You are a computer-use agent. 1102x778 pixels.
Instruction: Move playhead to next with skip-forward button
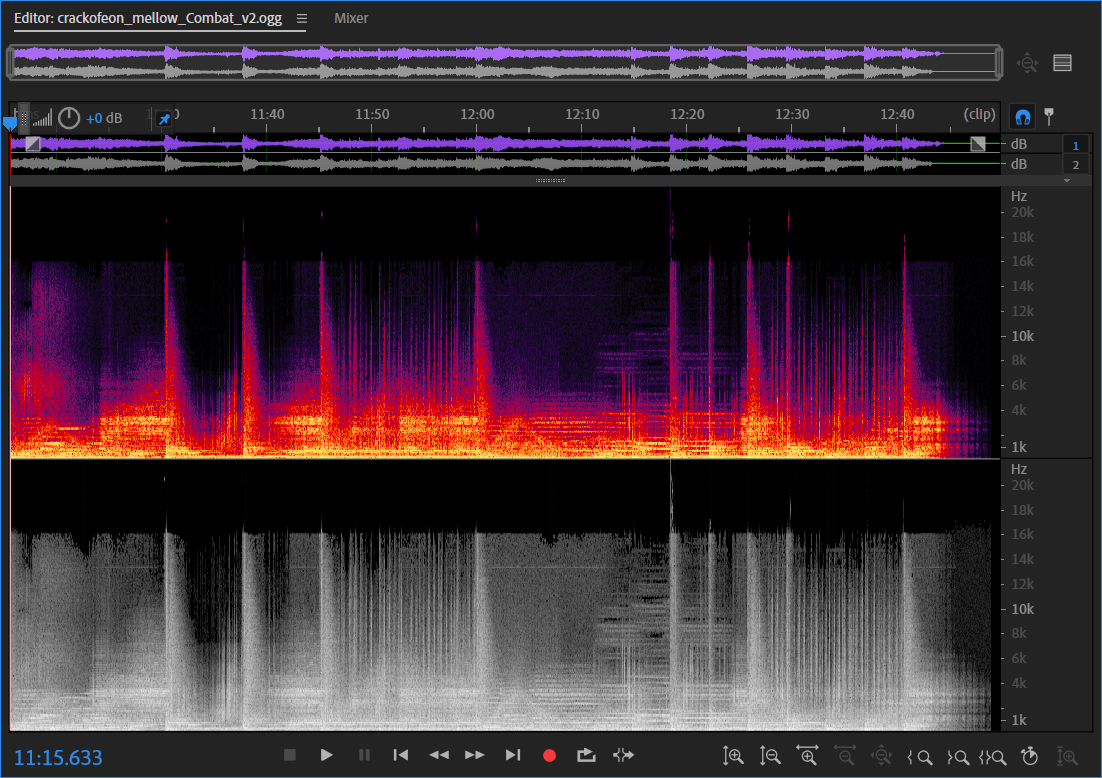[513, 756]
